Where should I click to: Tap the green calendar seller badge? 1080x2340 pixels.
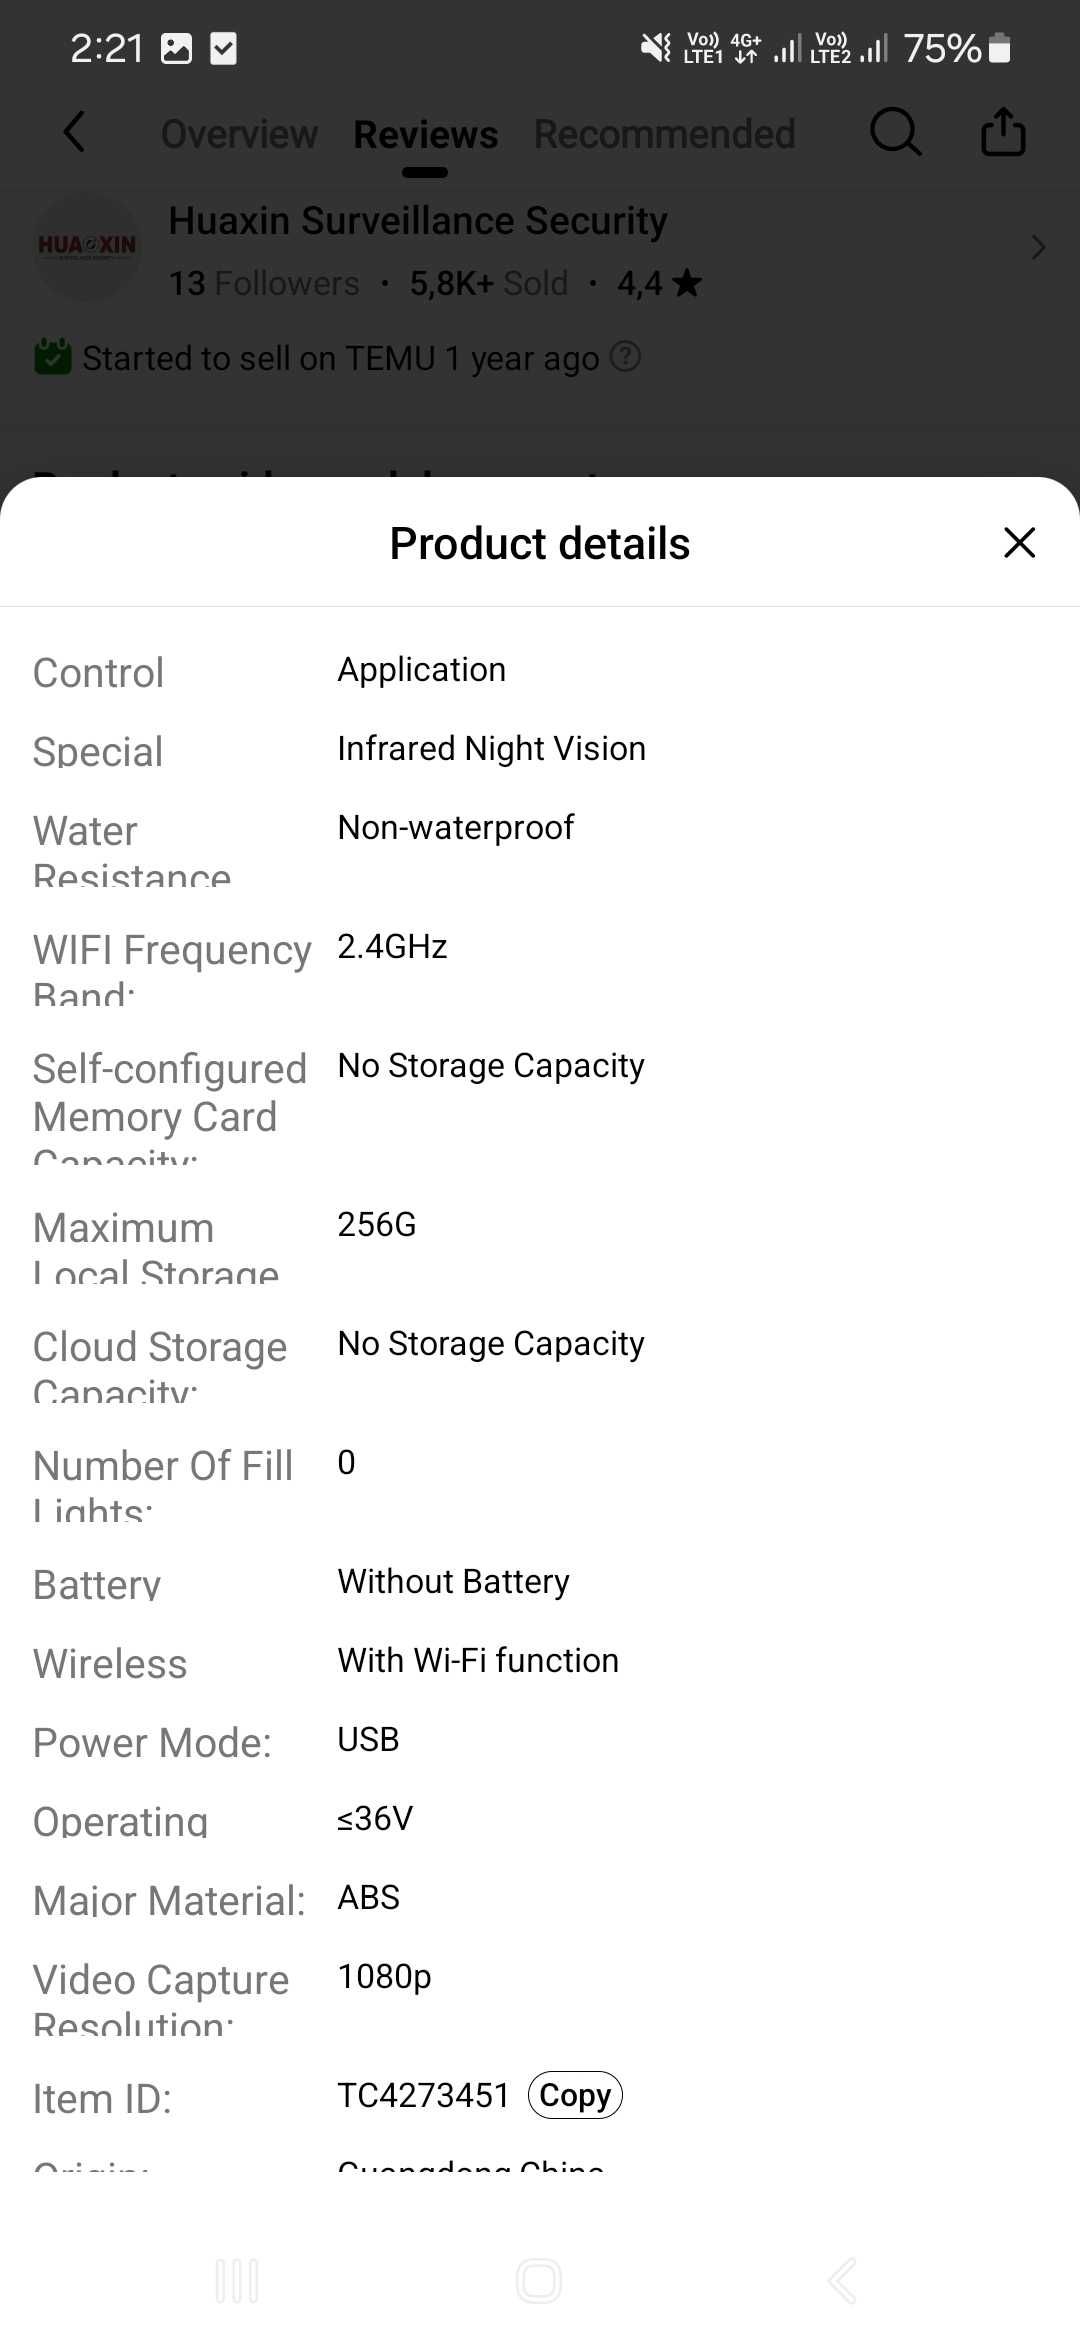[53, 356]
